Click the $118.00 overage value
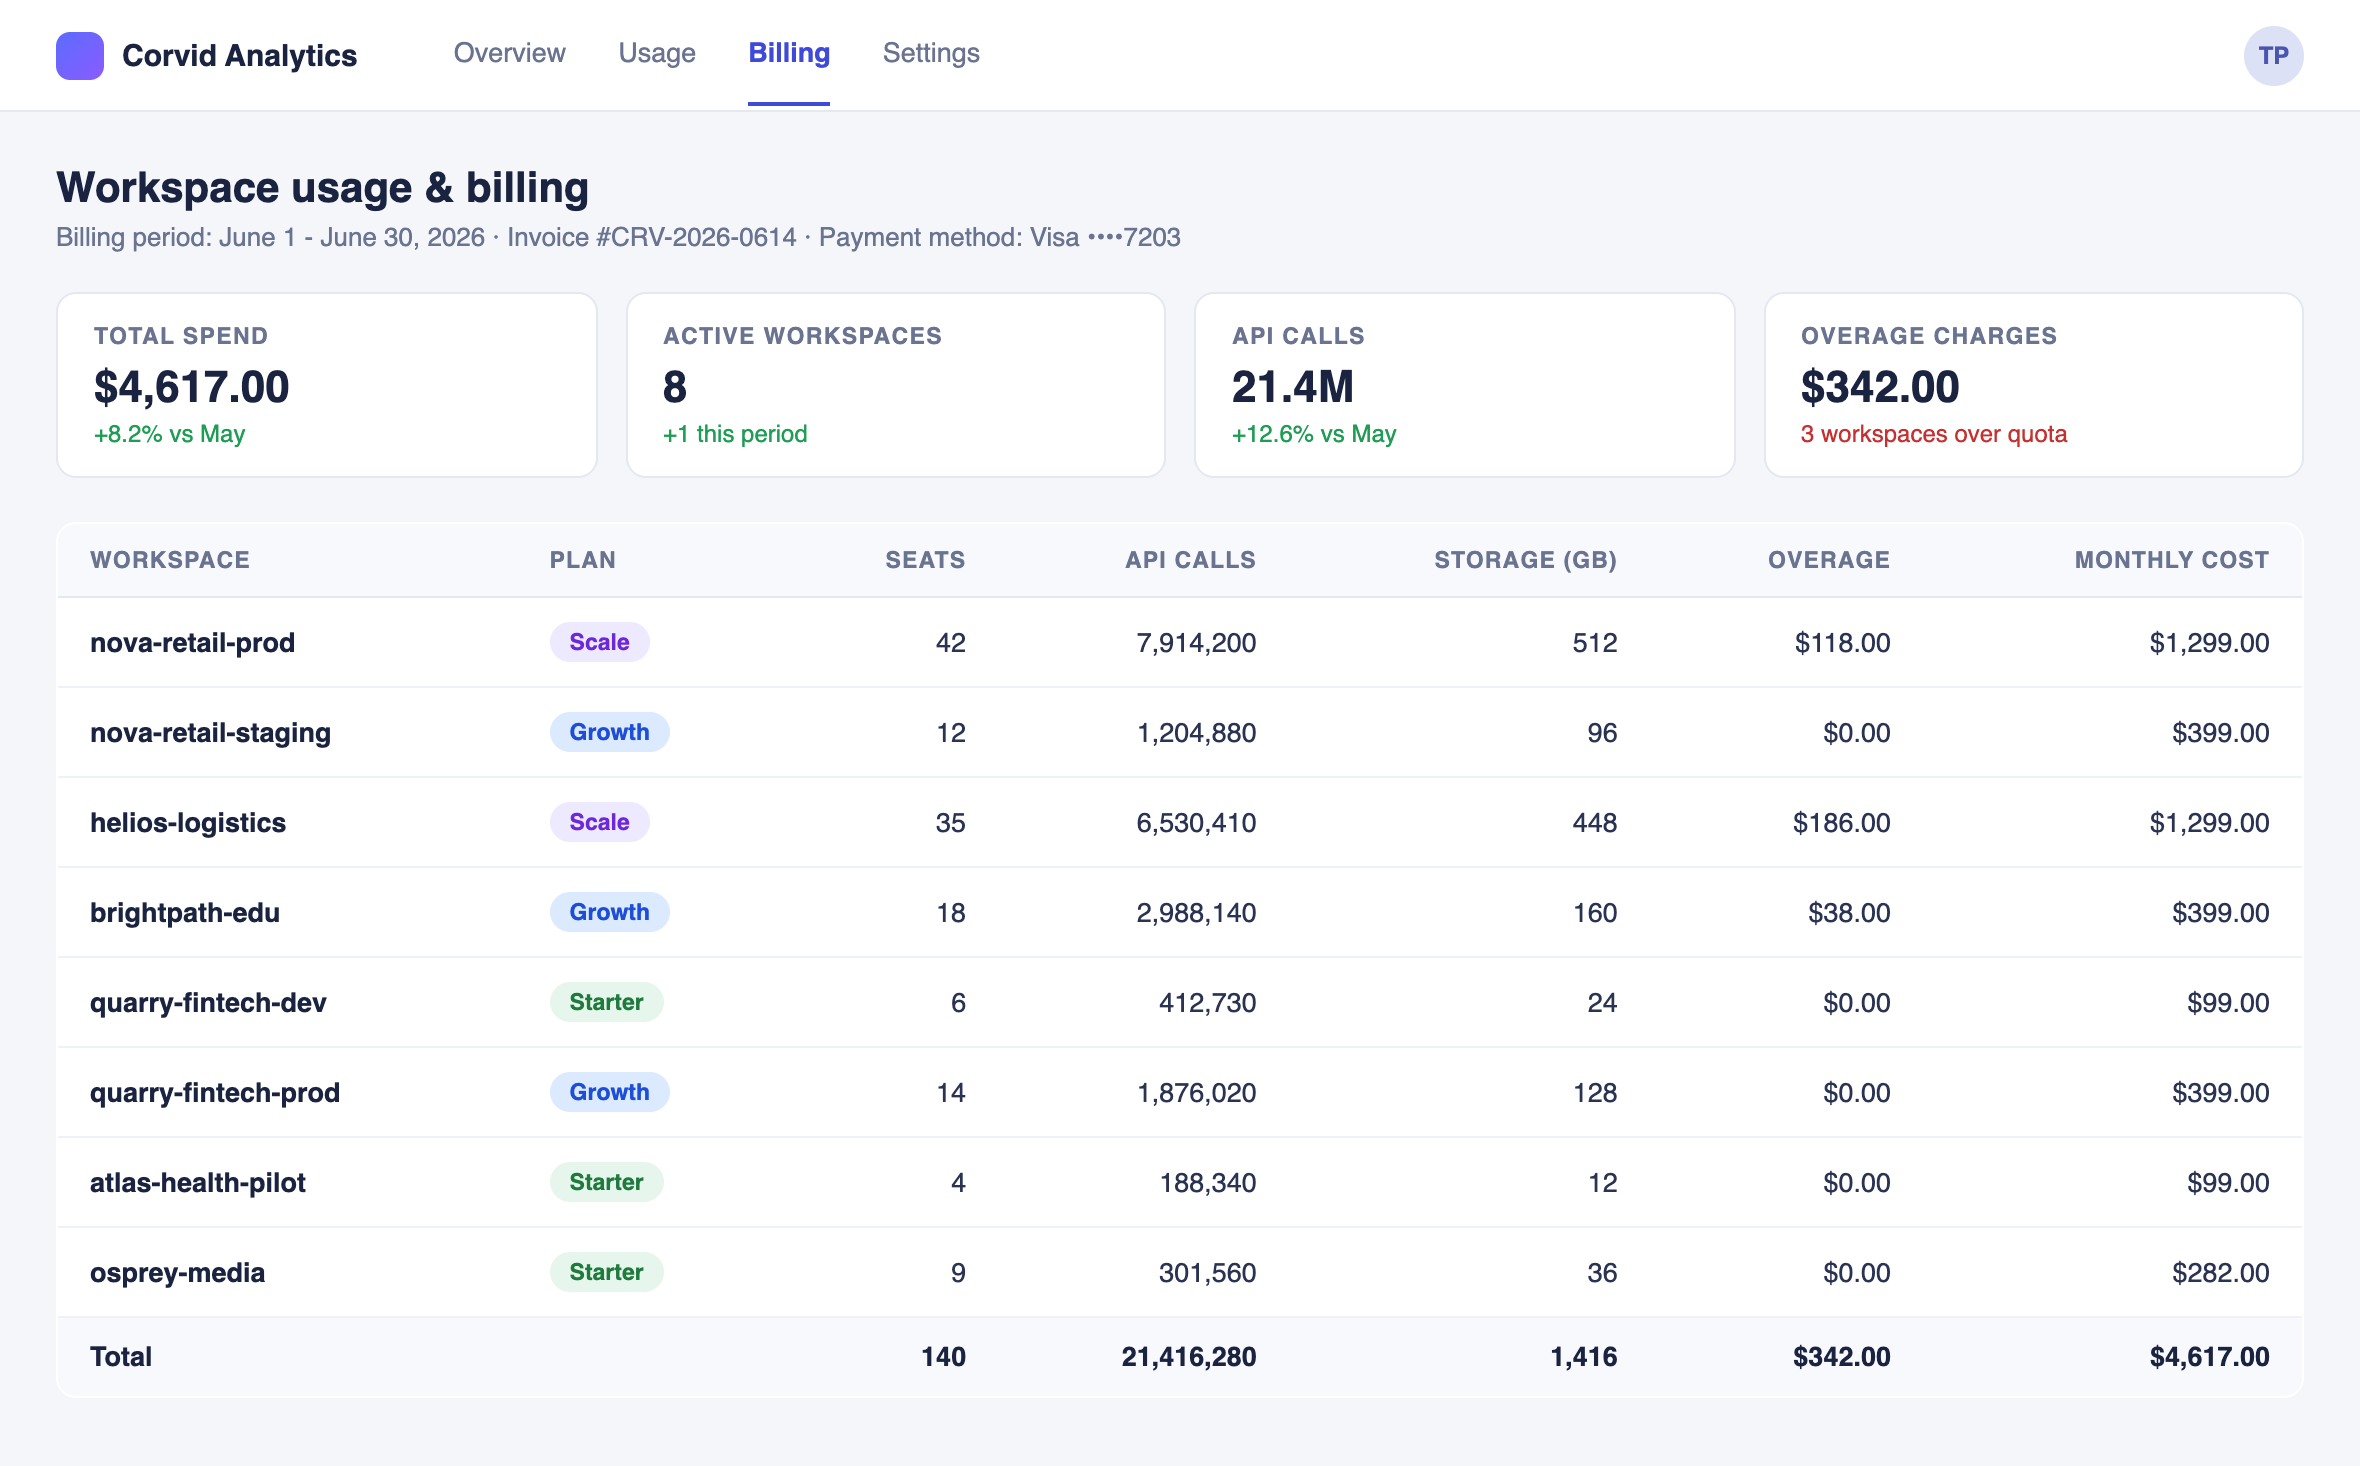This screenshot has width=2360, height=1466. tap(1842, 642)
